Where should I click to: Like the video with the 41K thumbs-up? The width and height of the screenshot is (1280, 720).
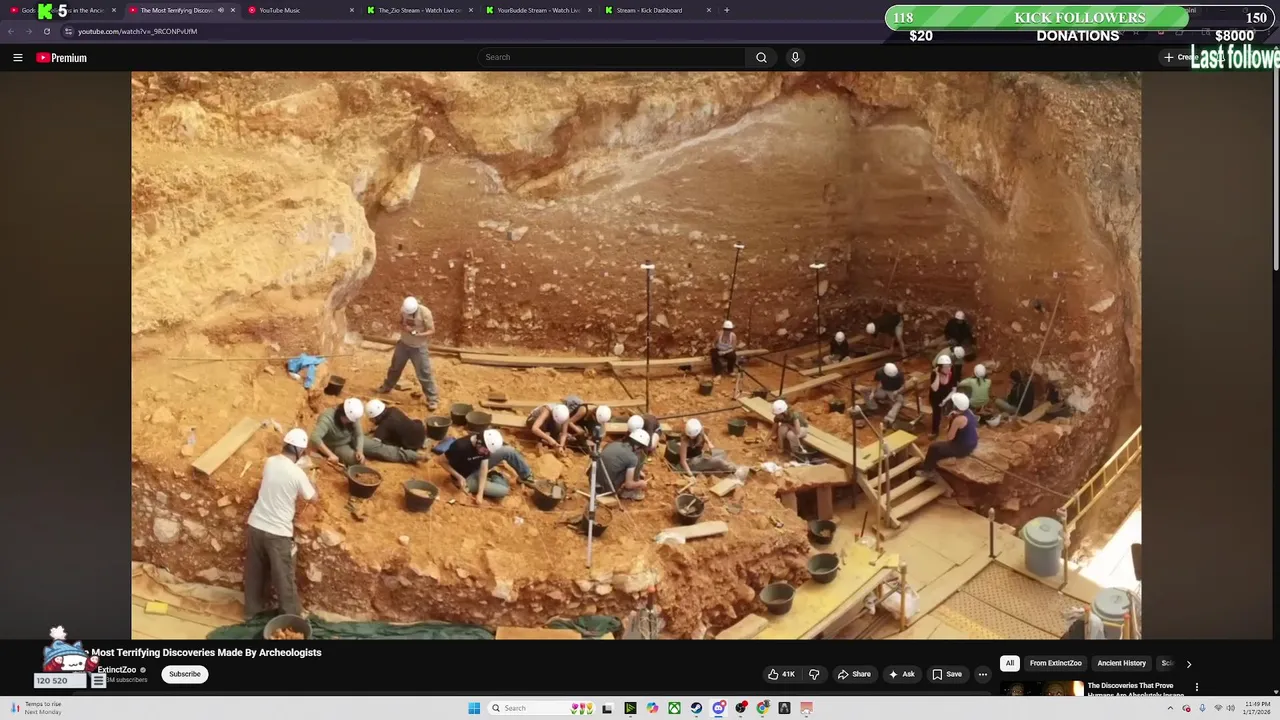click(x=782, y=674)
